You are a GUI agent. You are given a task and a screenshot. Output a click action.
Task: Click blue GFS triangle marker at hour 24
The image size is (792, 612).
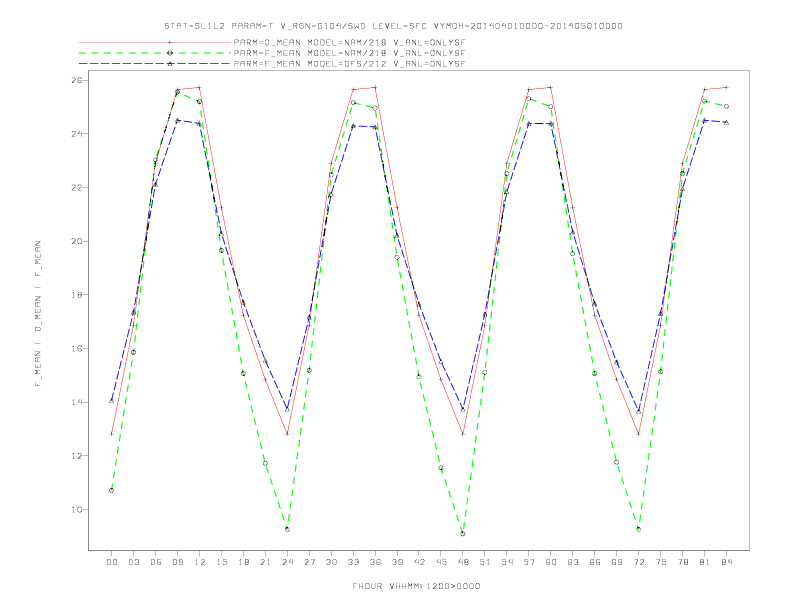click(287, 409)
